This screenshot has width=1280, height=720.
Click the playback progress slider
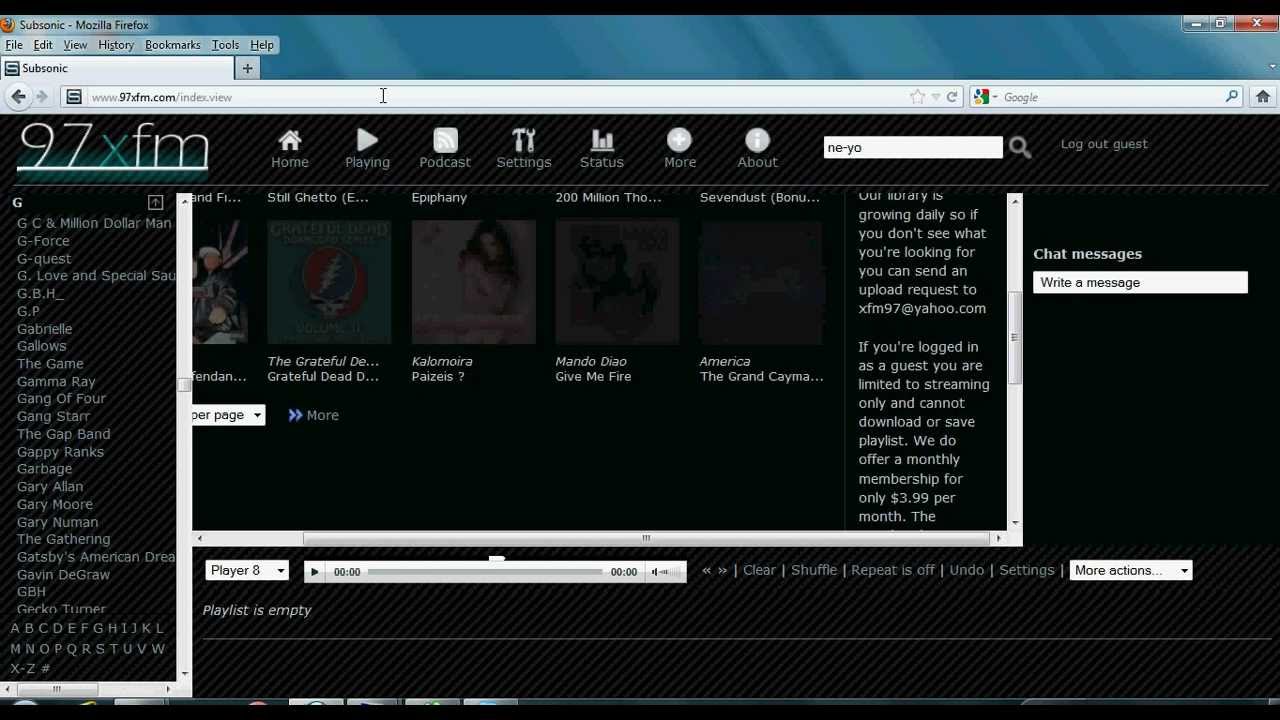click(486, 572)
